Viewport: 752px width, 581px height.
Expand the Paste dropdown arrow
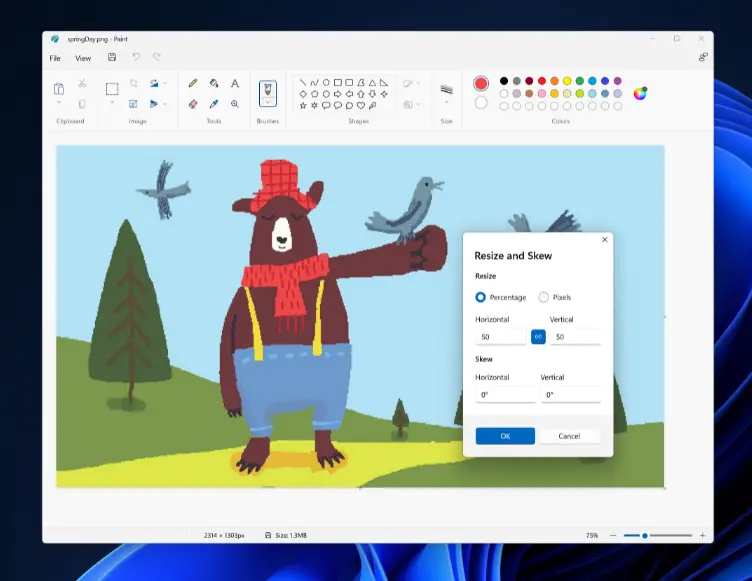59,102
